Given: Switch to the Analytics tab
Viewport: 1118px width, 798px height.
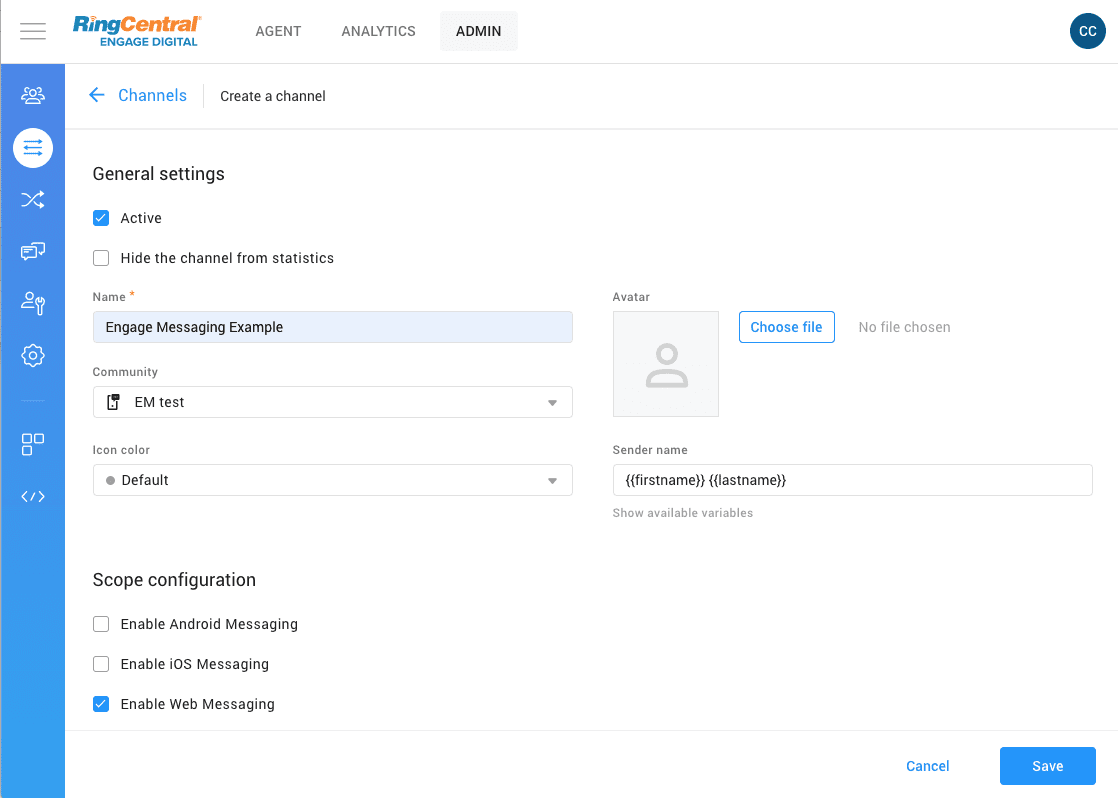Looking at the screenshot, I should click(378, 31).
